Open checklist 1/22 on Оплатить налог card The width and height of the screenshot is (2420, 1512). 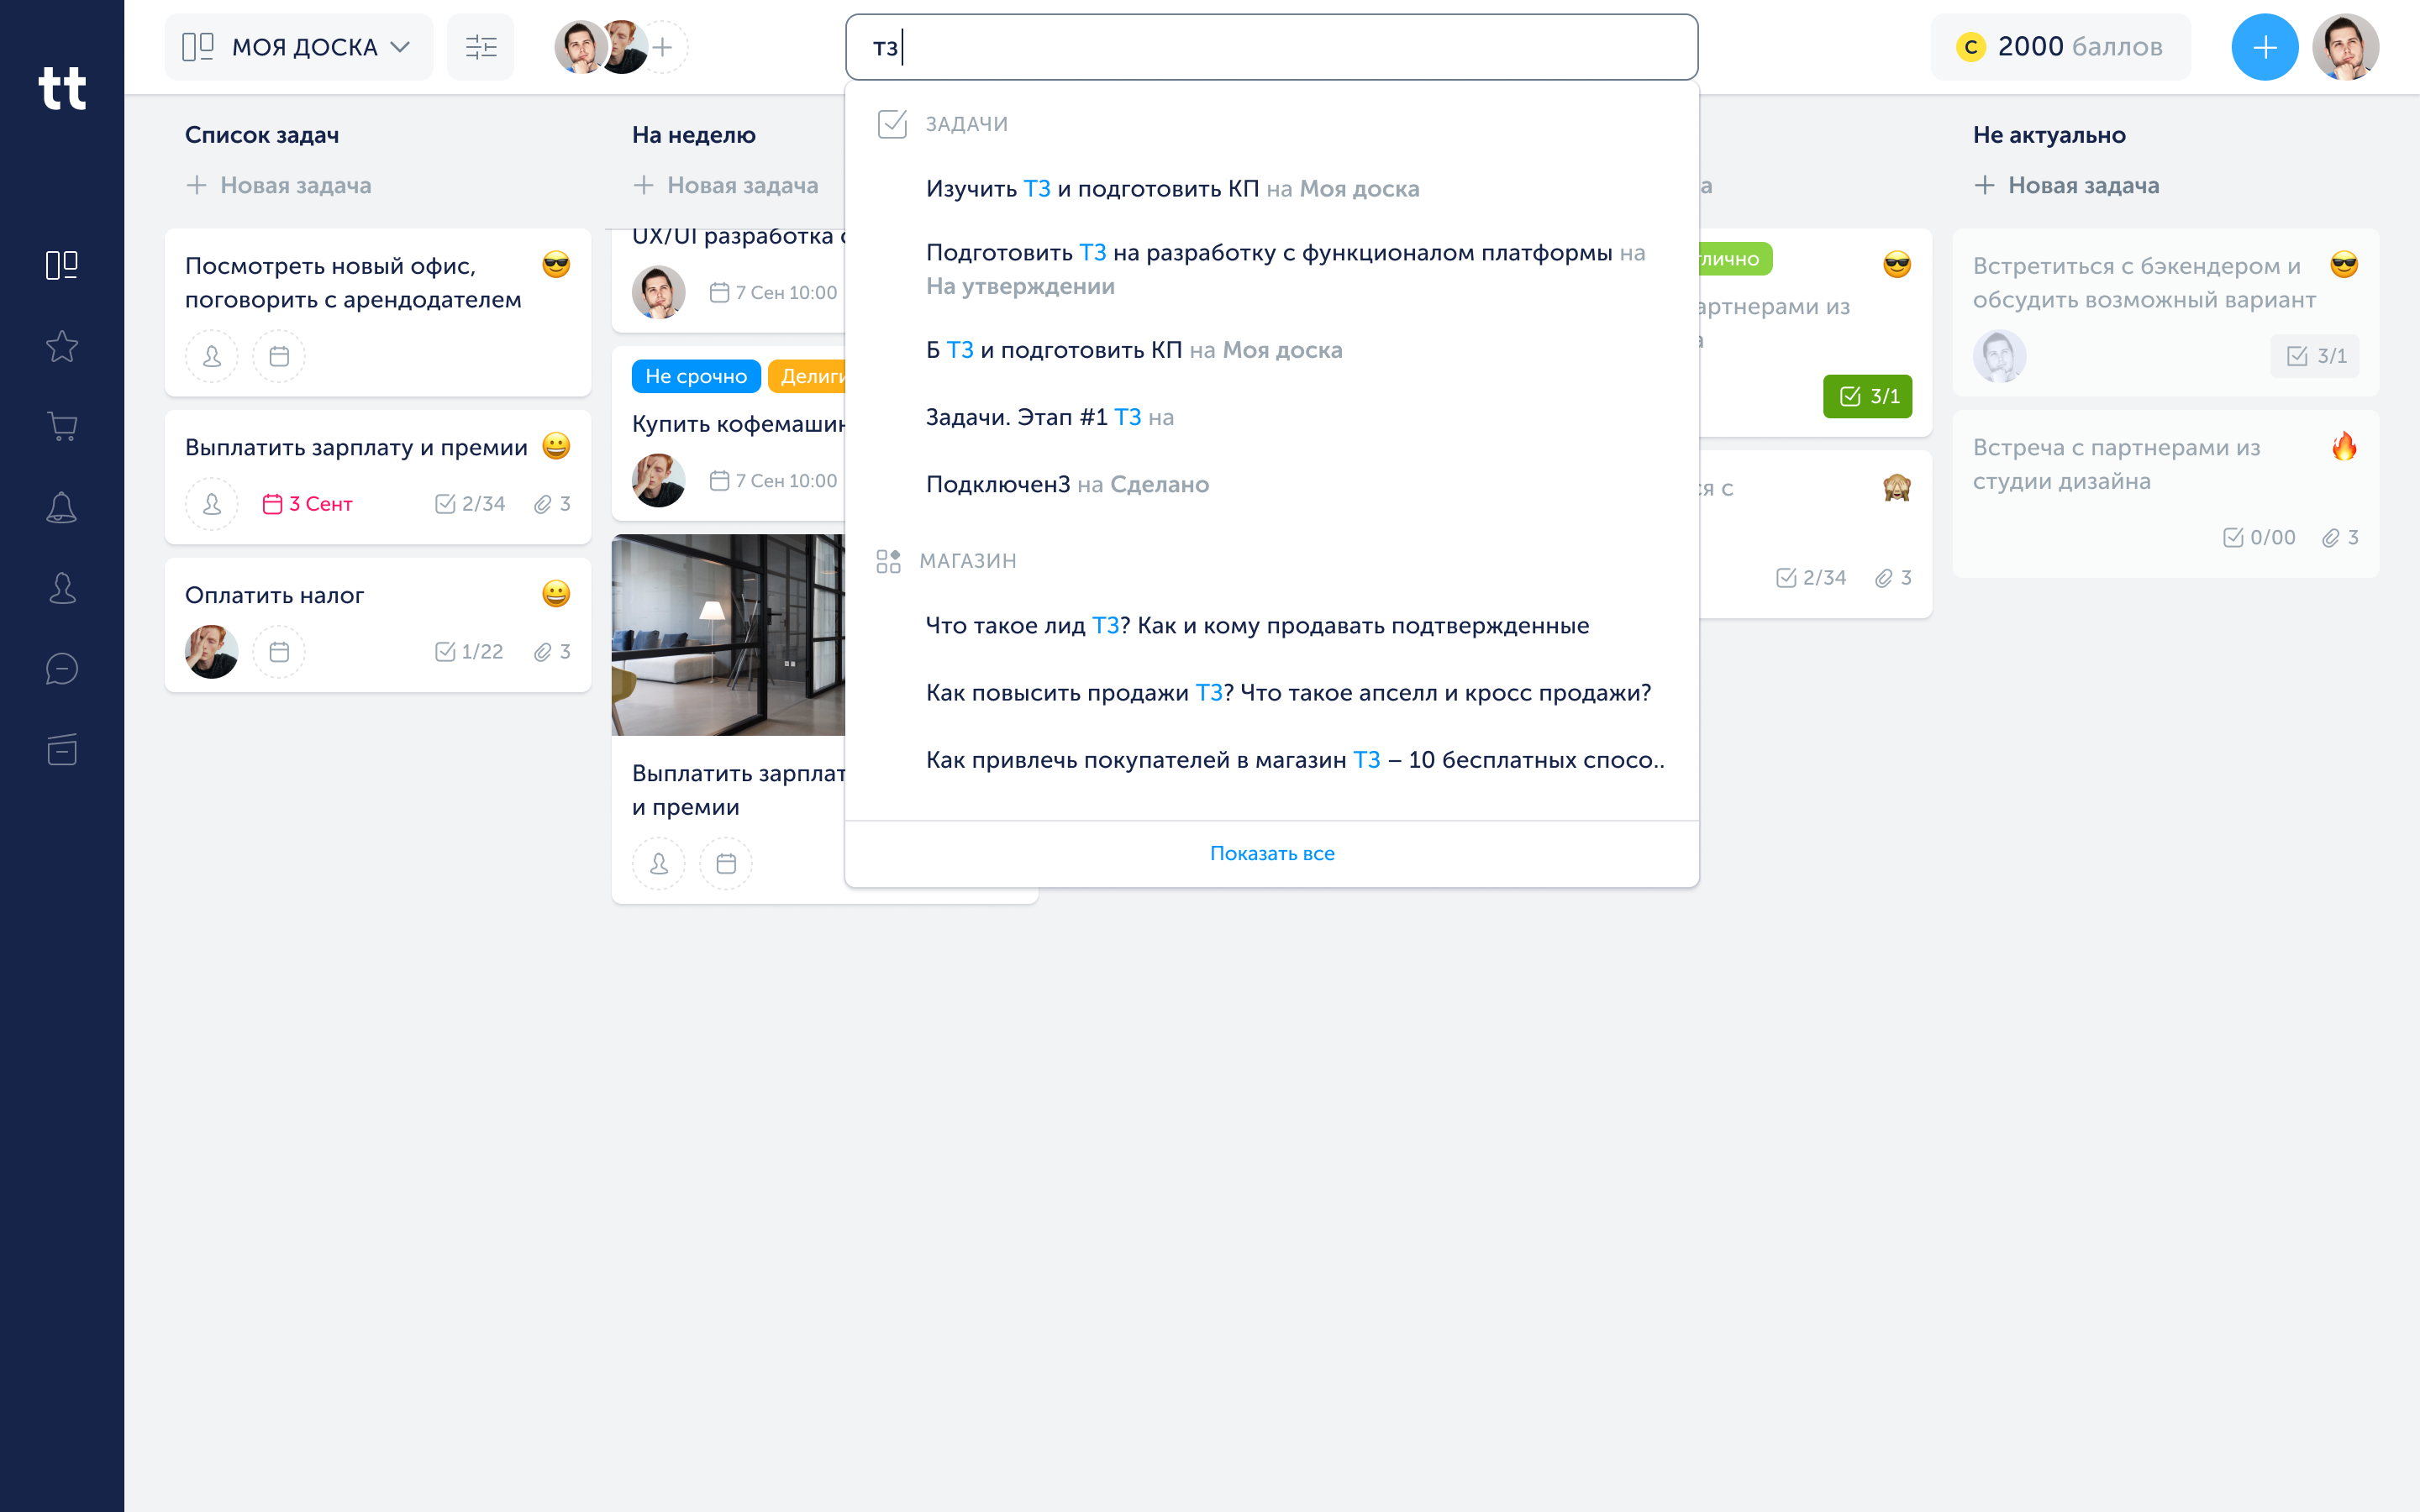[469, 652]
